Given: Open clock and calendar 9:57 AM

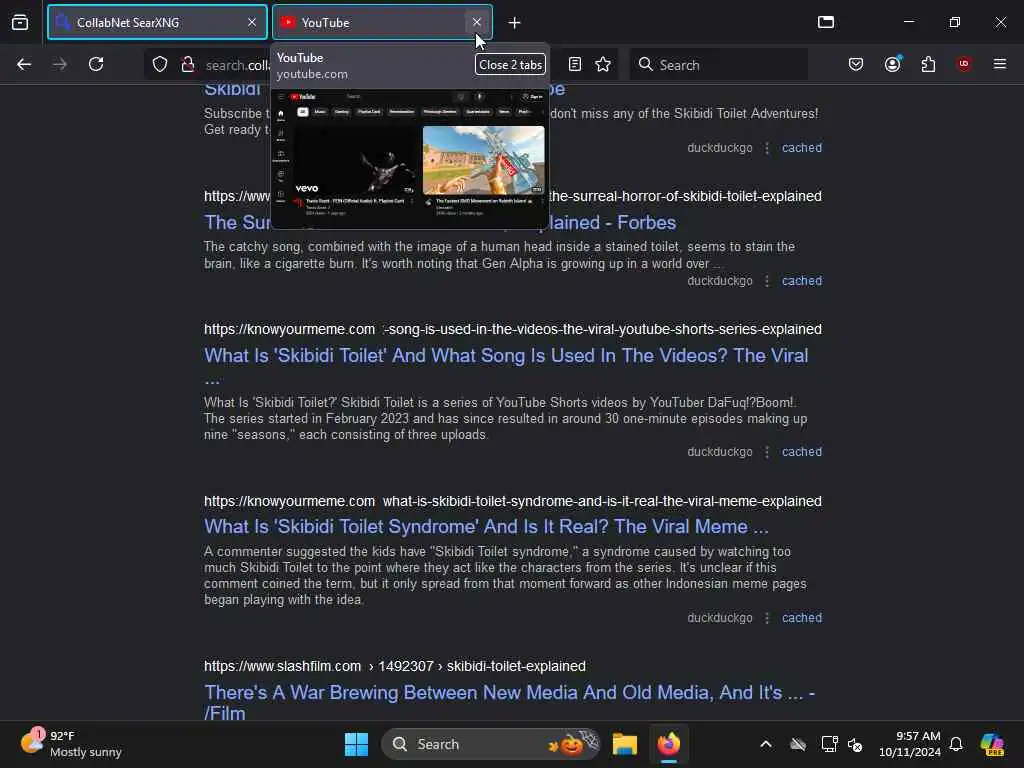Looking at the screenshot, I should click(910, 744).
